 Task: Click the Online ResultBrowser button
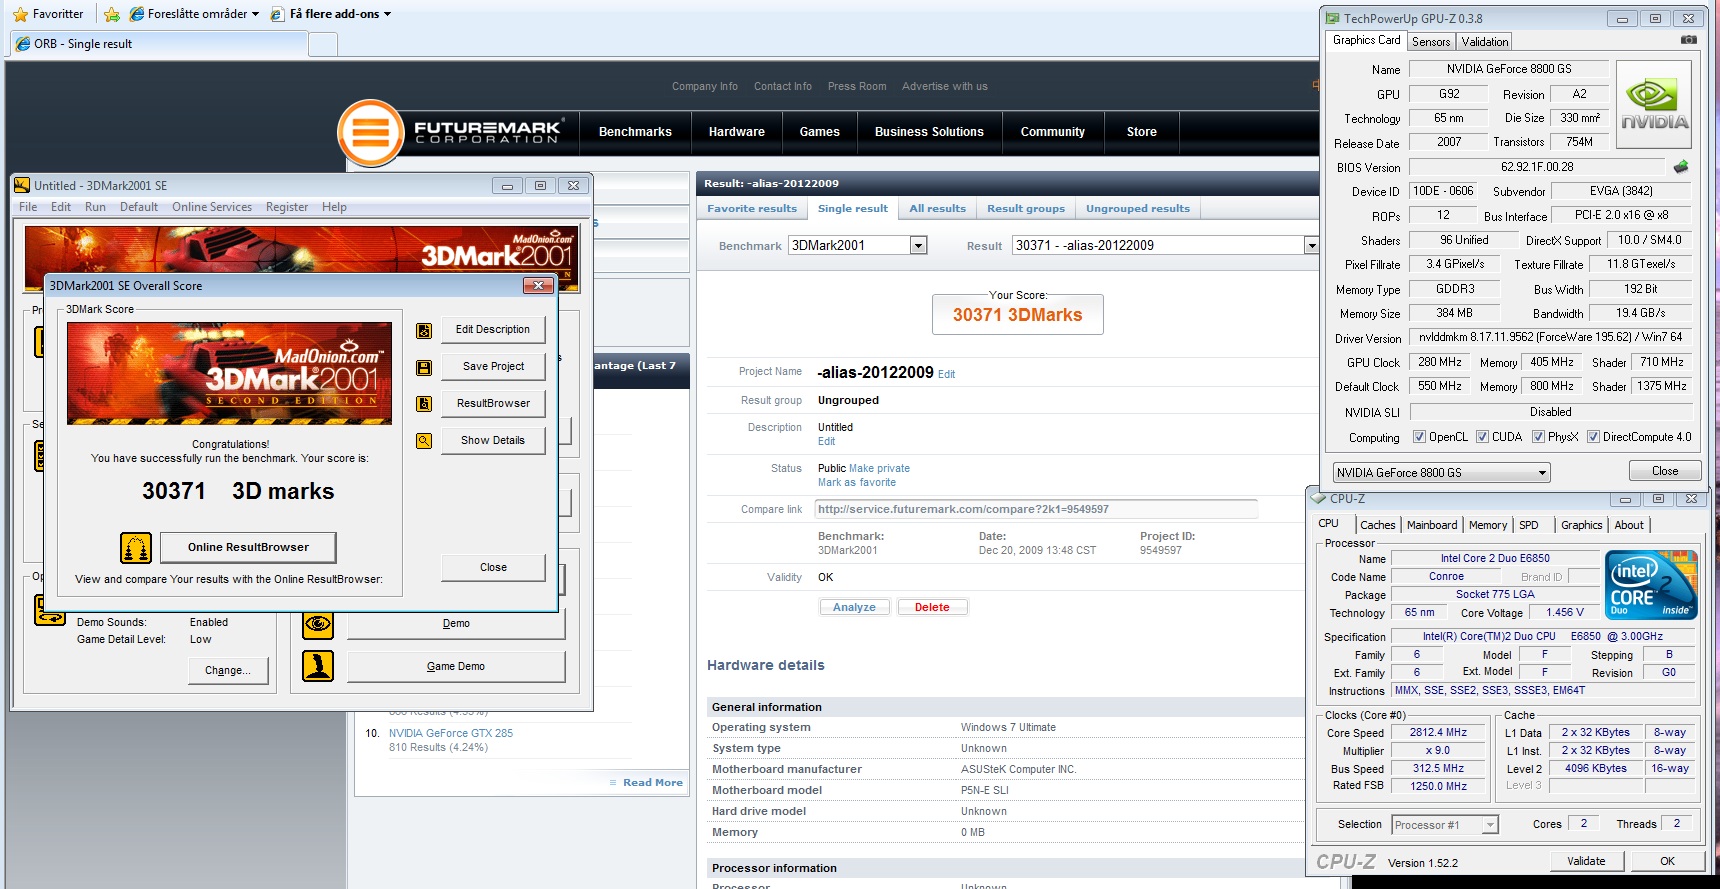pyautogui.click(x=248, y=547)
